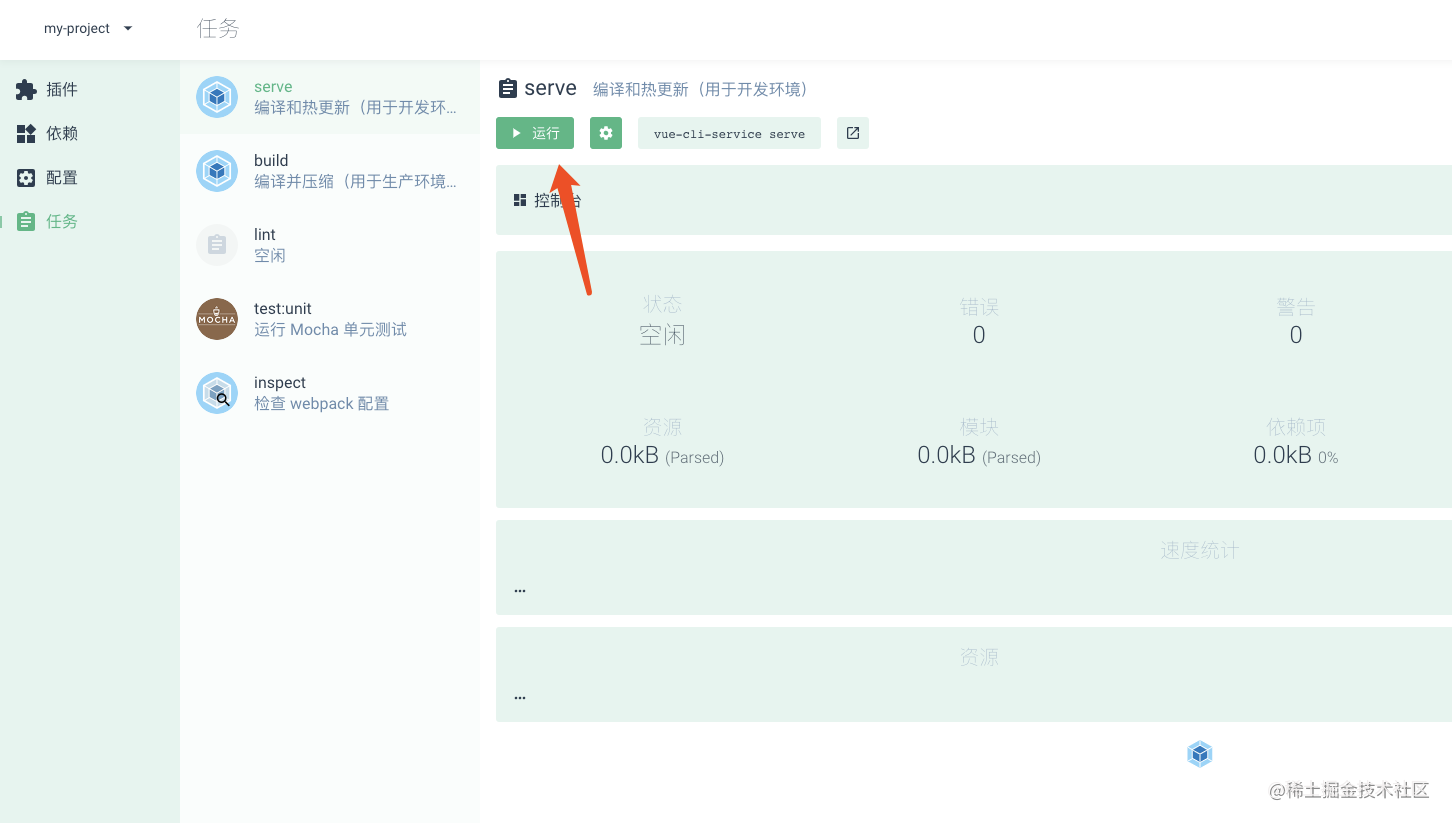
Task: Click the 速度统计 panel heading
Action: click(x=1200, y=550)
